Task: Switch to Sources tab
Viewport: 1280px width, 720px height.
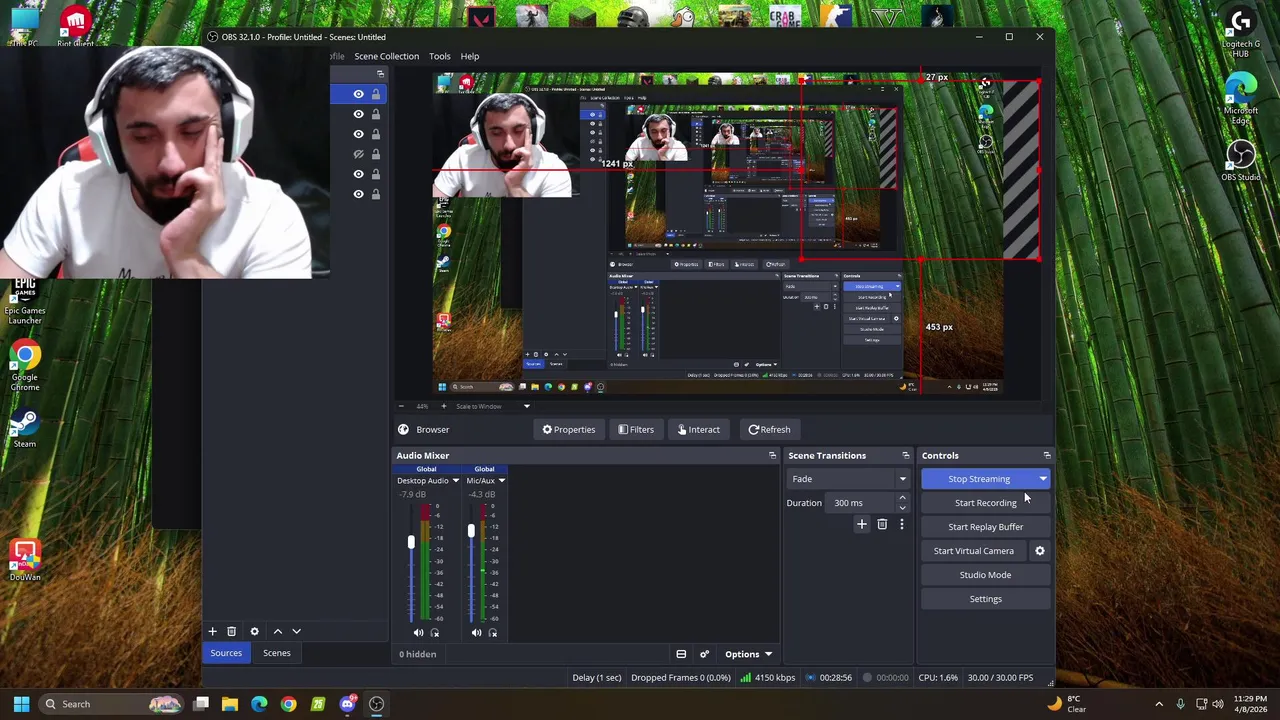Action: (x=226, y=653)
